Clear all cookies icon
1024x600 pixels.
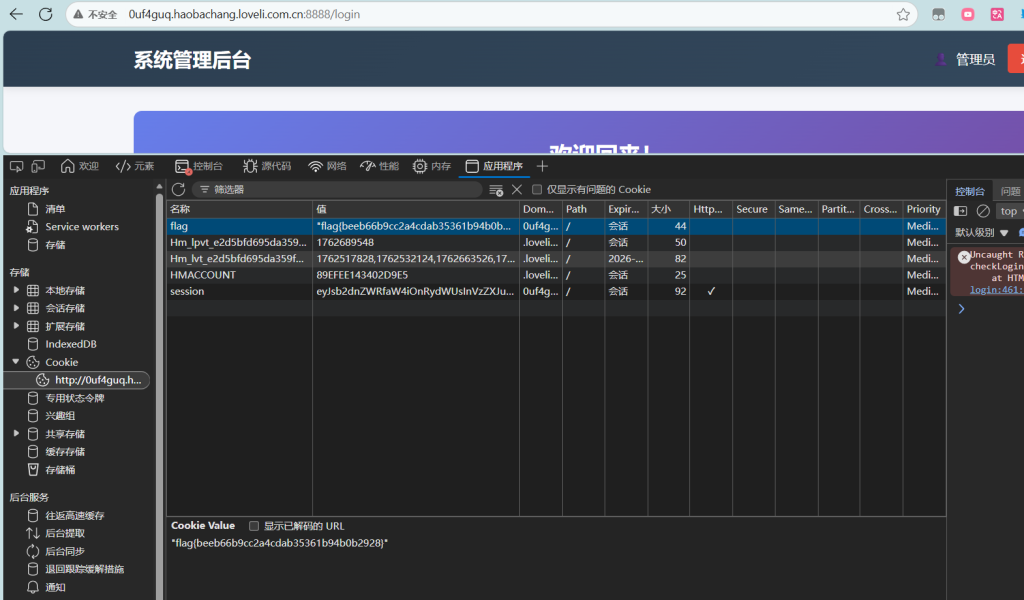[496, 190]
